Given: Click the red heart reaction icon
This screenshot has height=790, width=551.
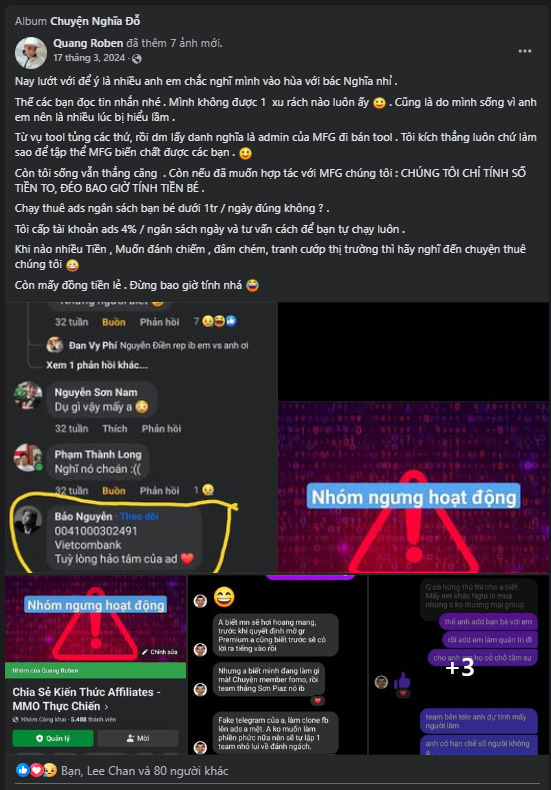Looking at the screenshot, I should (x=36, y=770).
